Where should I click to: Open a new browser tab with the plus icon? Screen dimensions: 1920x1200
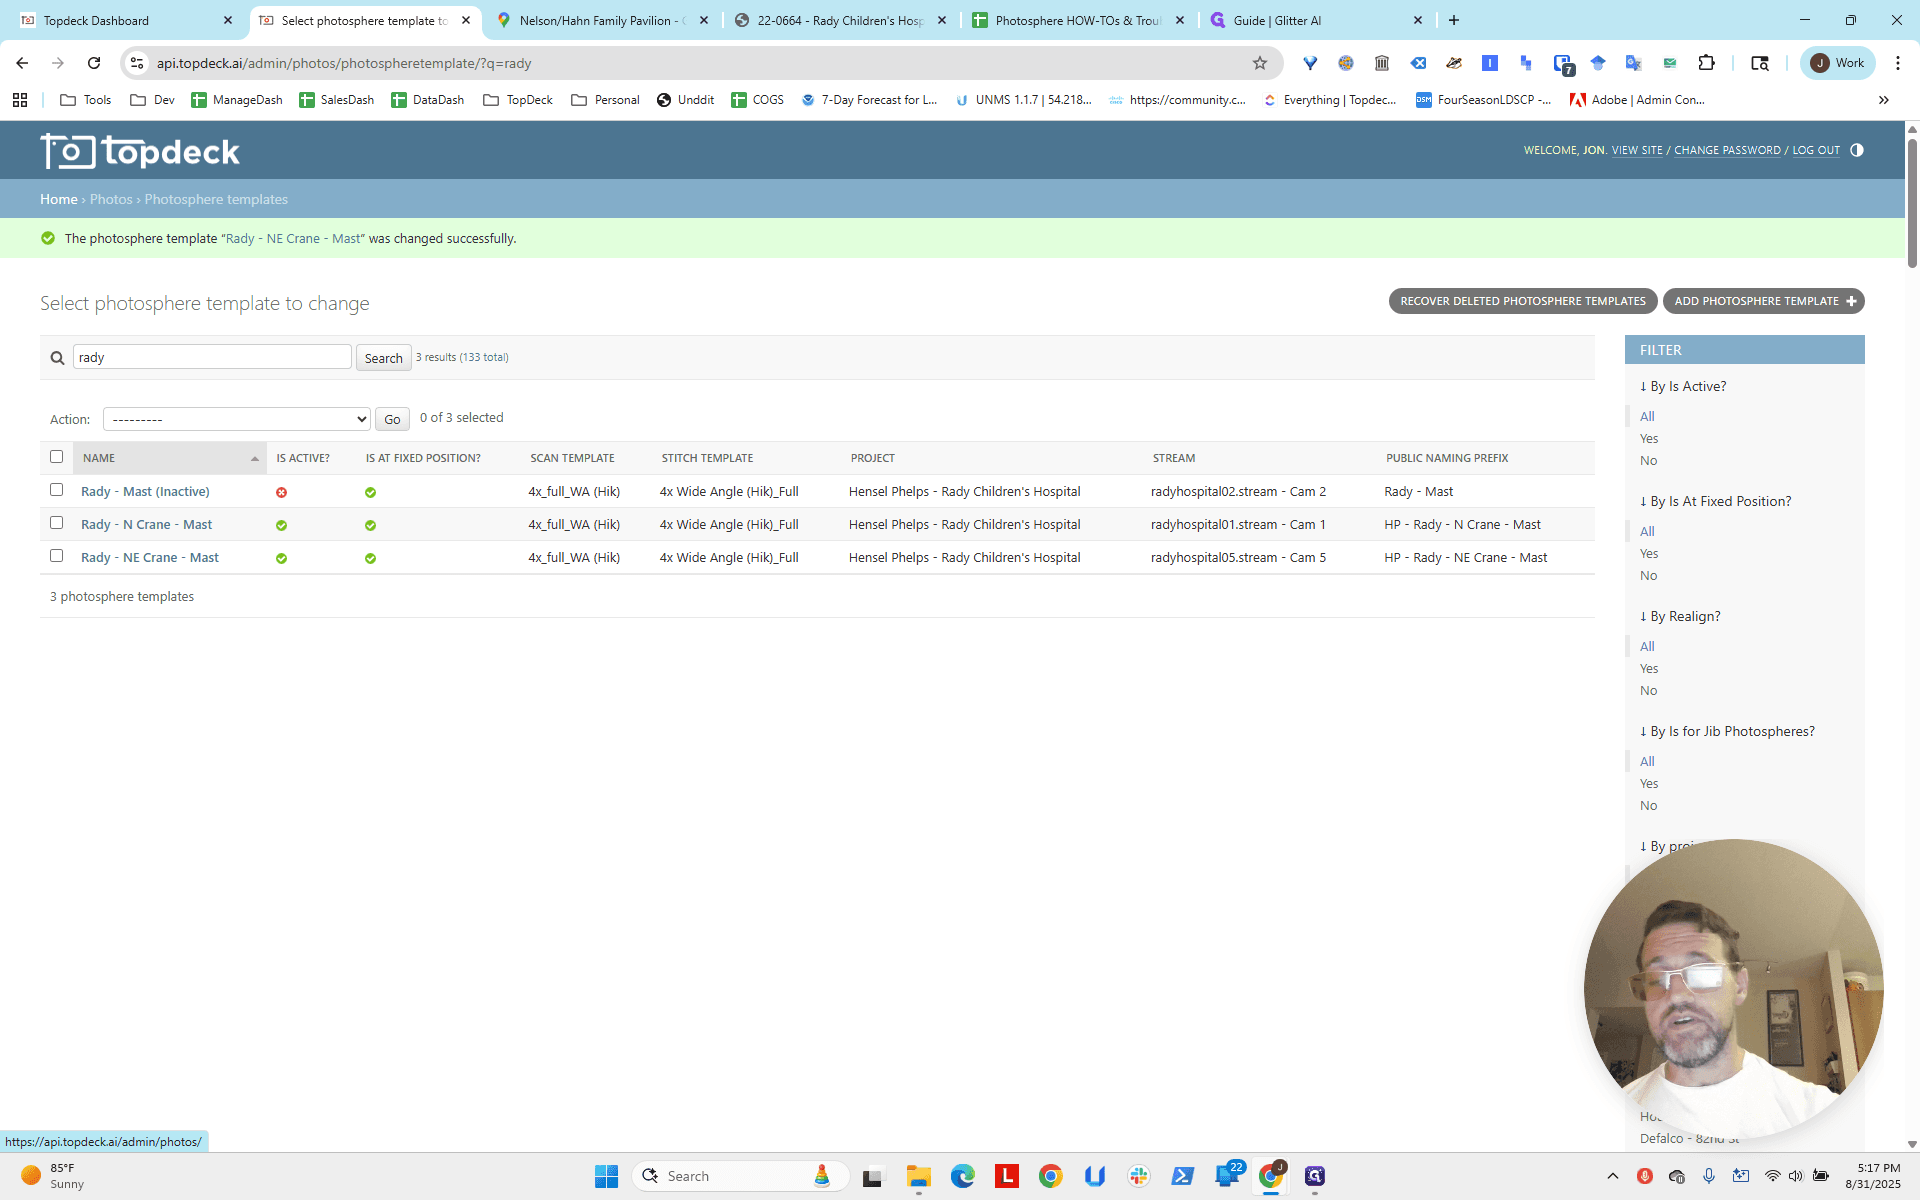[1454, 20]
